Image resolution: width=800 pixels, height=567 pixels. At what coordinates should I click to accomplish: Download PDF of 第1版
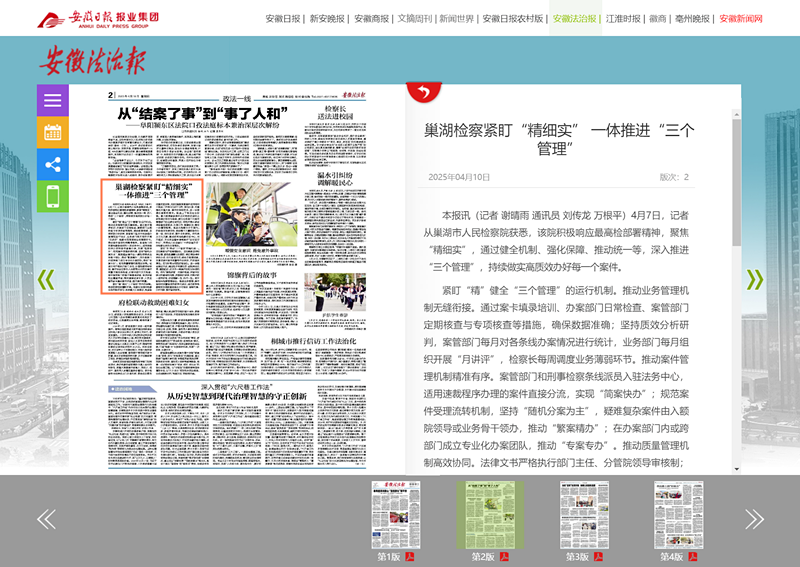tap(410, 557)
